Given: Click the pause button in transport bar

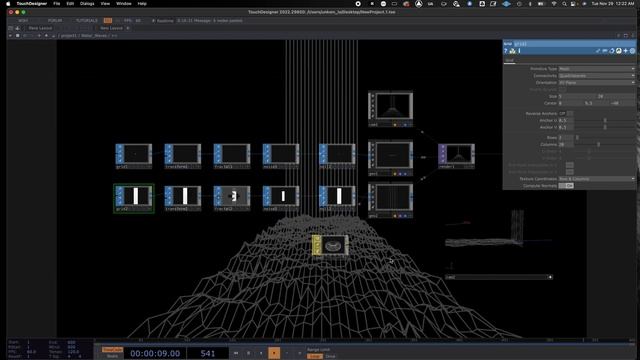Looking at the screenshot, I should point(249,353).
